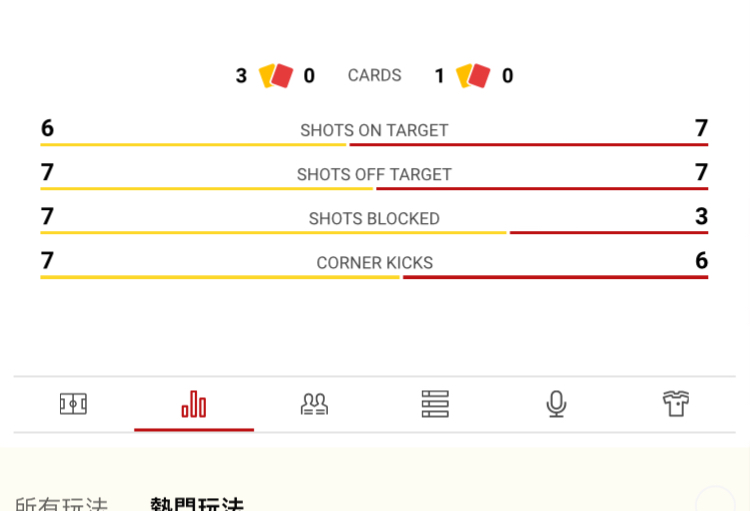The height and width of the screenshot is (511, 750).
Task: Open the football pitch view icon
Action: pyautogui.click(x=73, y=404)
